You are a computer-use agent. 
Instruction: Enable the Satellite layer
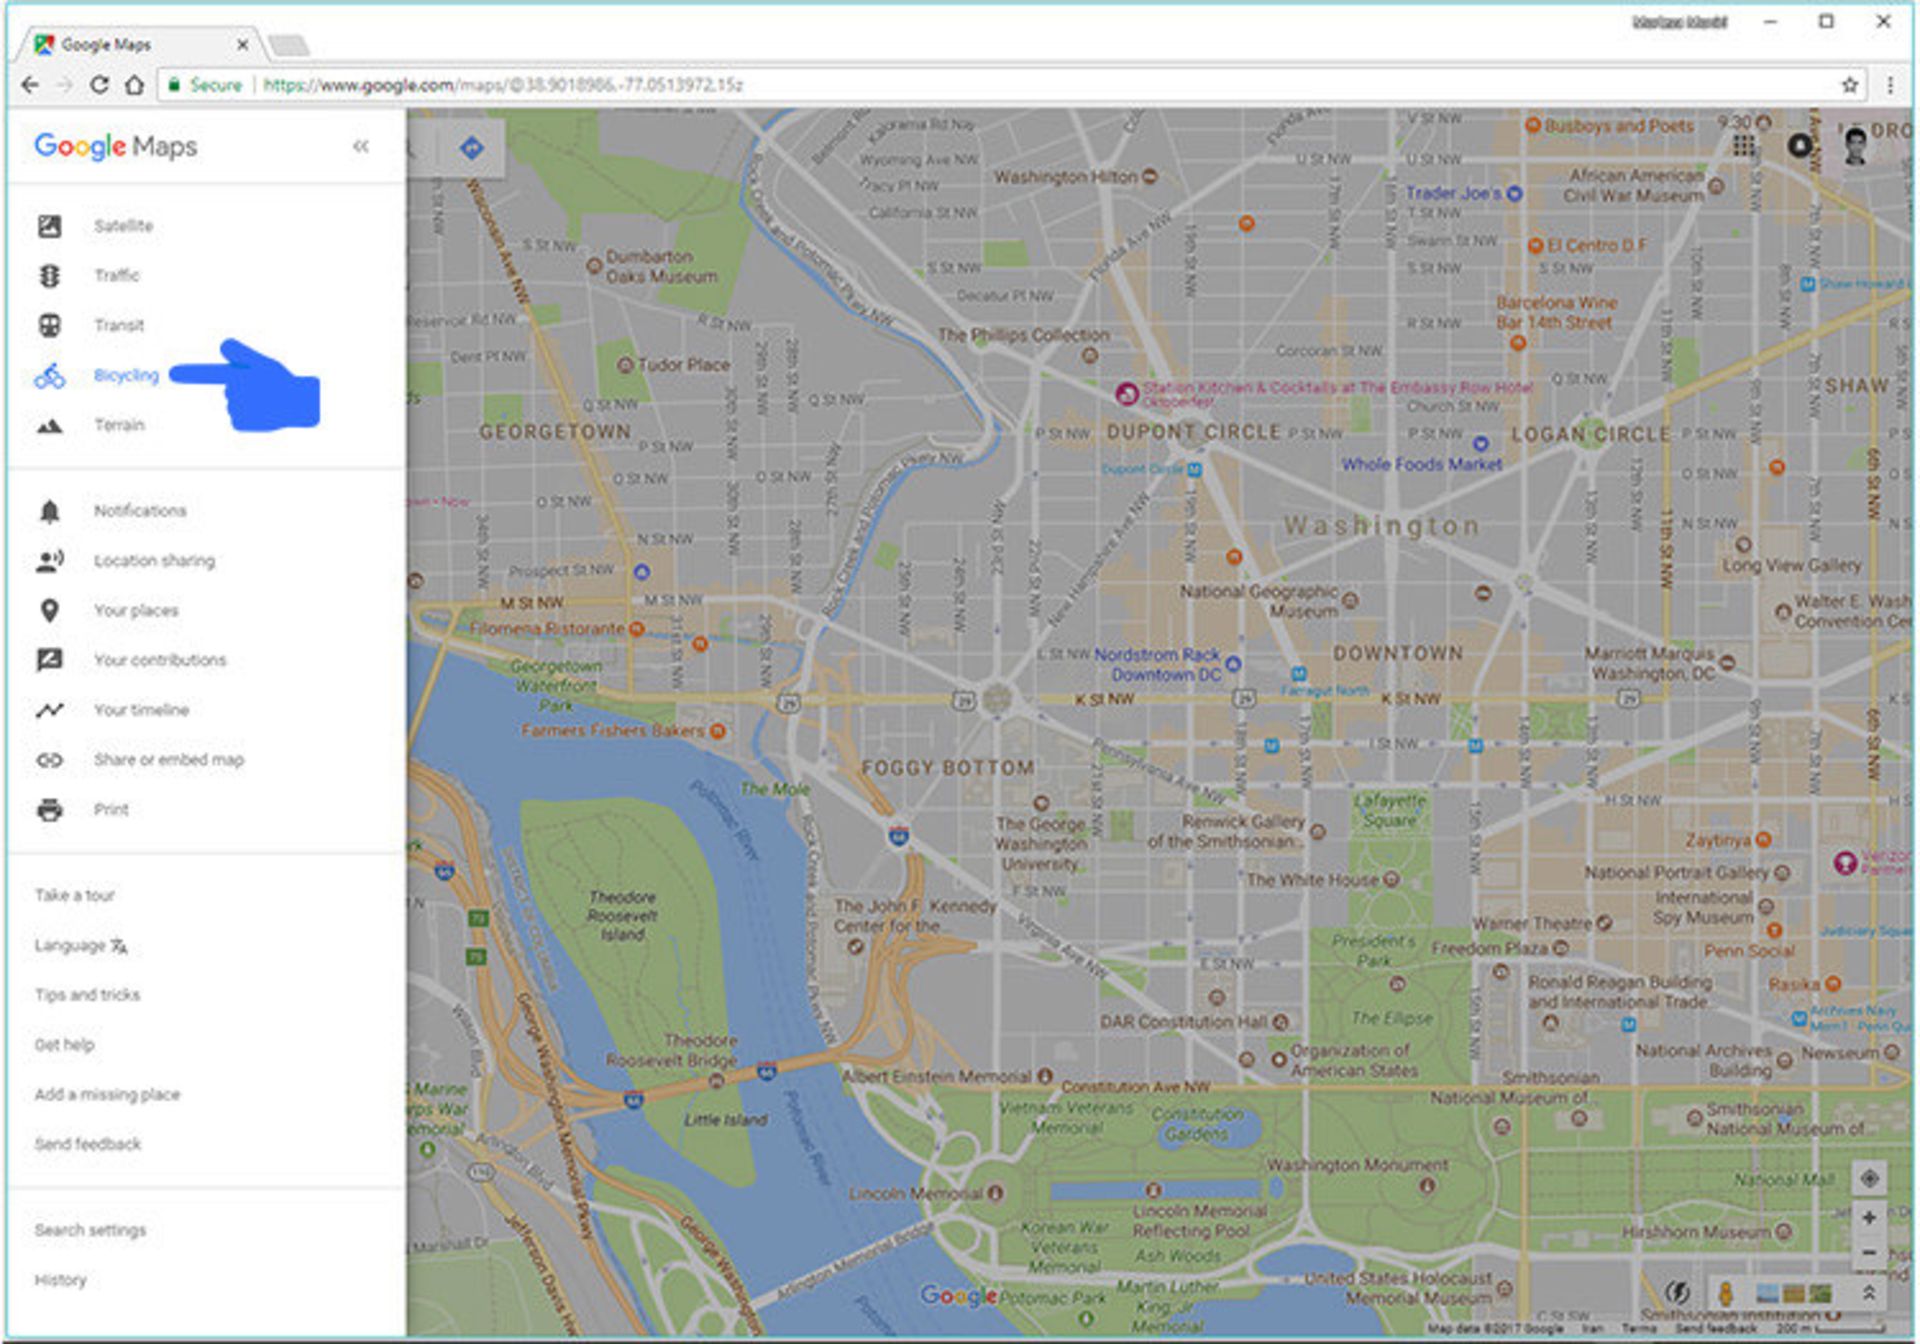pos(123,226)
